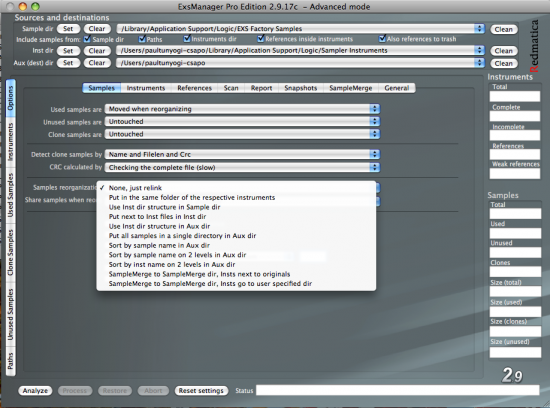
Task: Click the Process button
Action: [75, 390]
